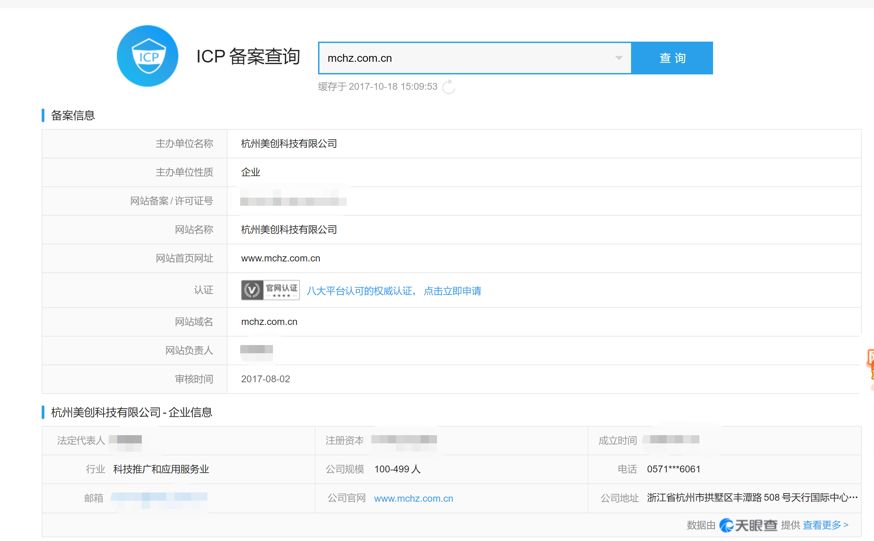
Task: Click the 备案信息 section heading
Action: click(x=73, y=115)
